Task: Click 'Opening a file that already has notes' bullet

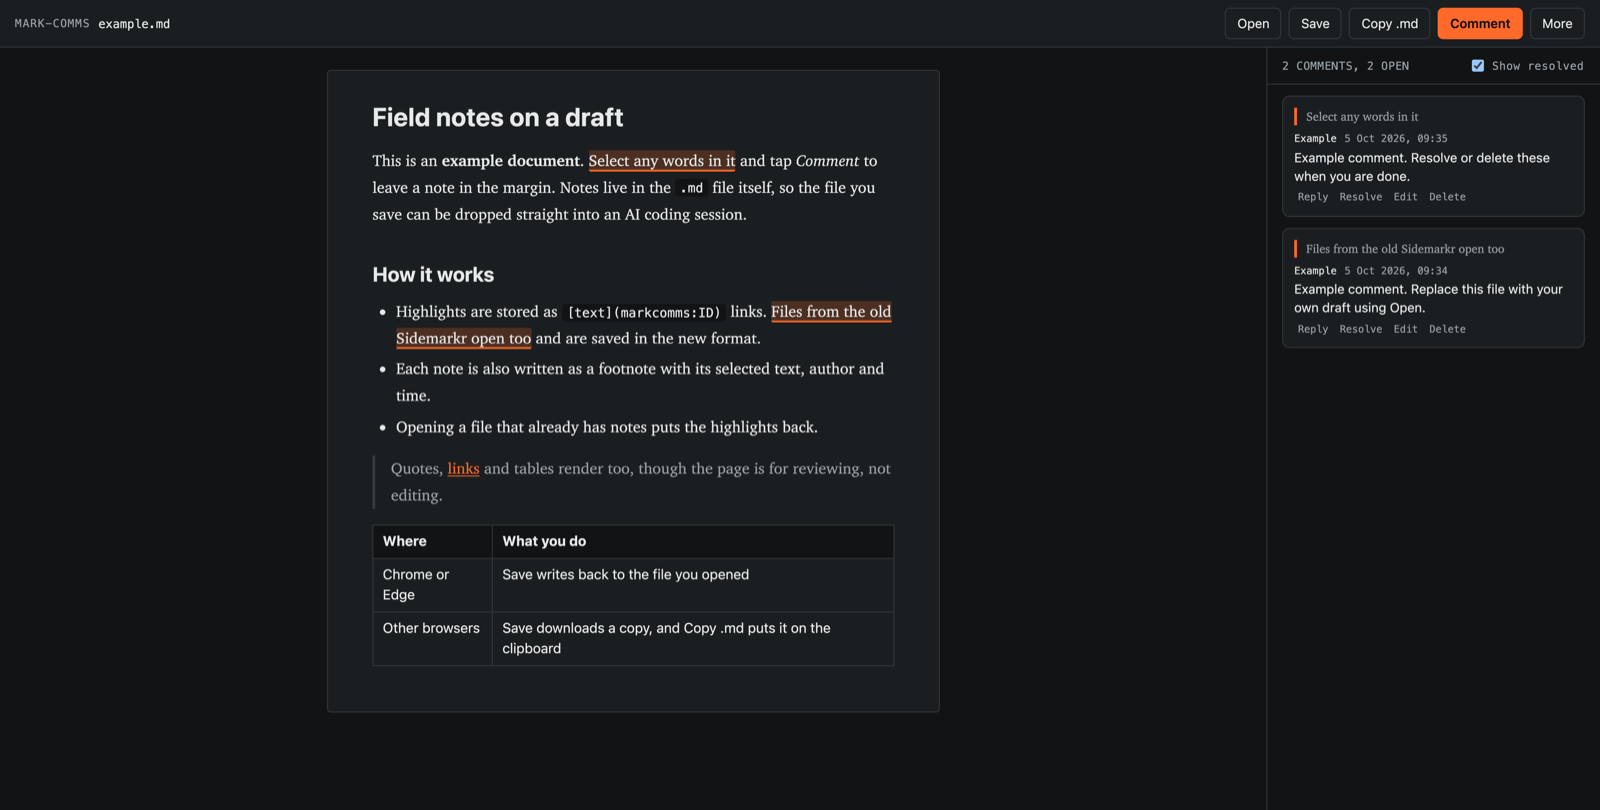Action: (607, 427)
